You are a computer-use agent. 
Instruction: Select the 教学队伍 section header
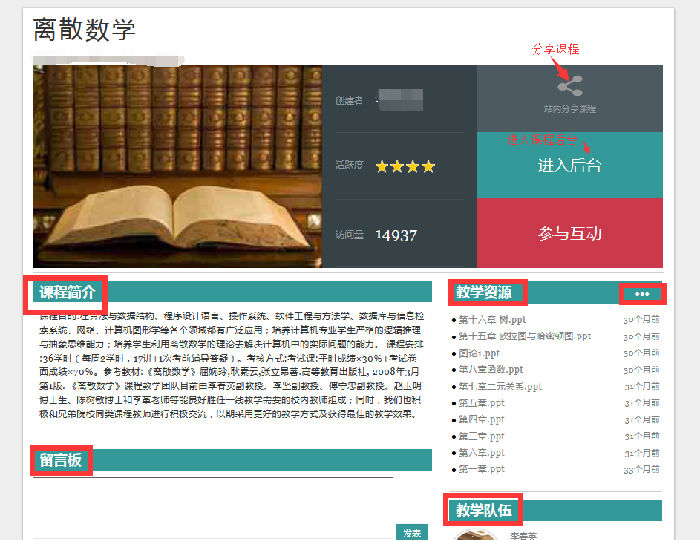[x=484, y=511]
